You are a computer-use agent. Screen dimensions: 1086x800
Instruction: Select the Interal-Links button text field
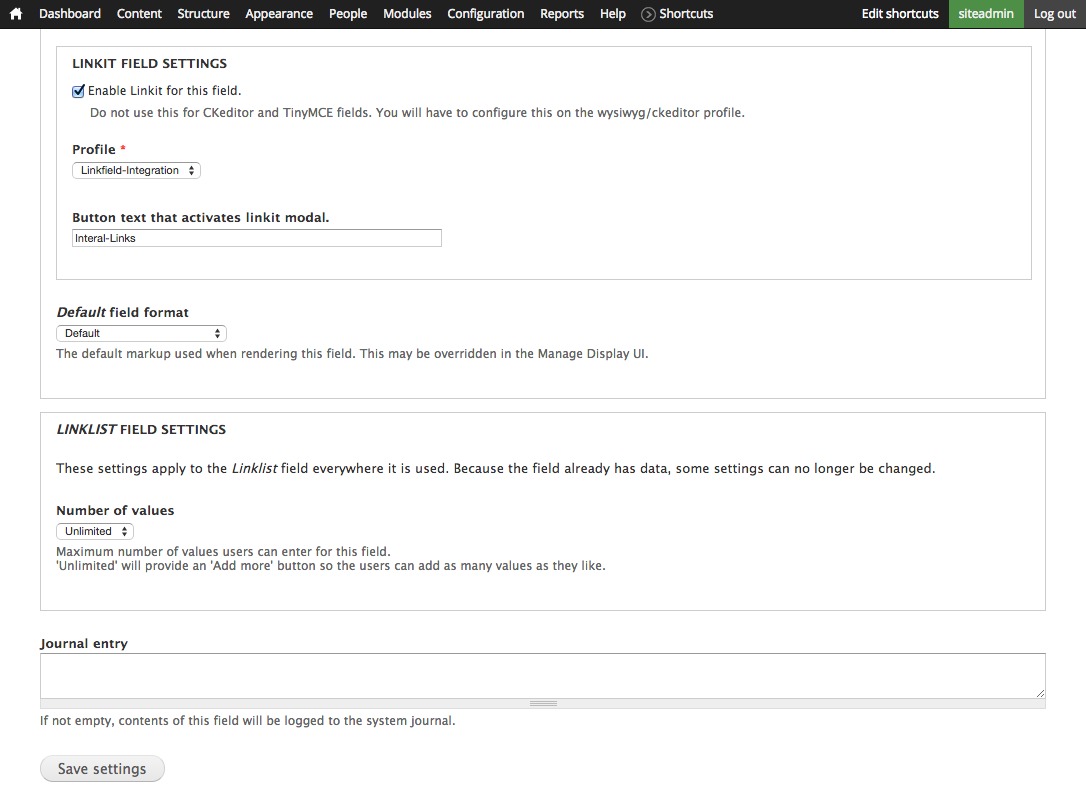click(x=256, y=238)
